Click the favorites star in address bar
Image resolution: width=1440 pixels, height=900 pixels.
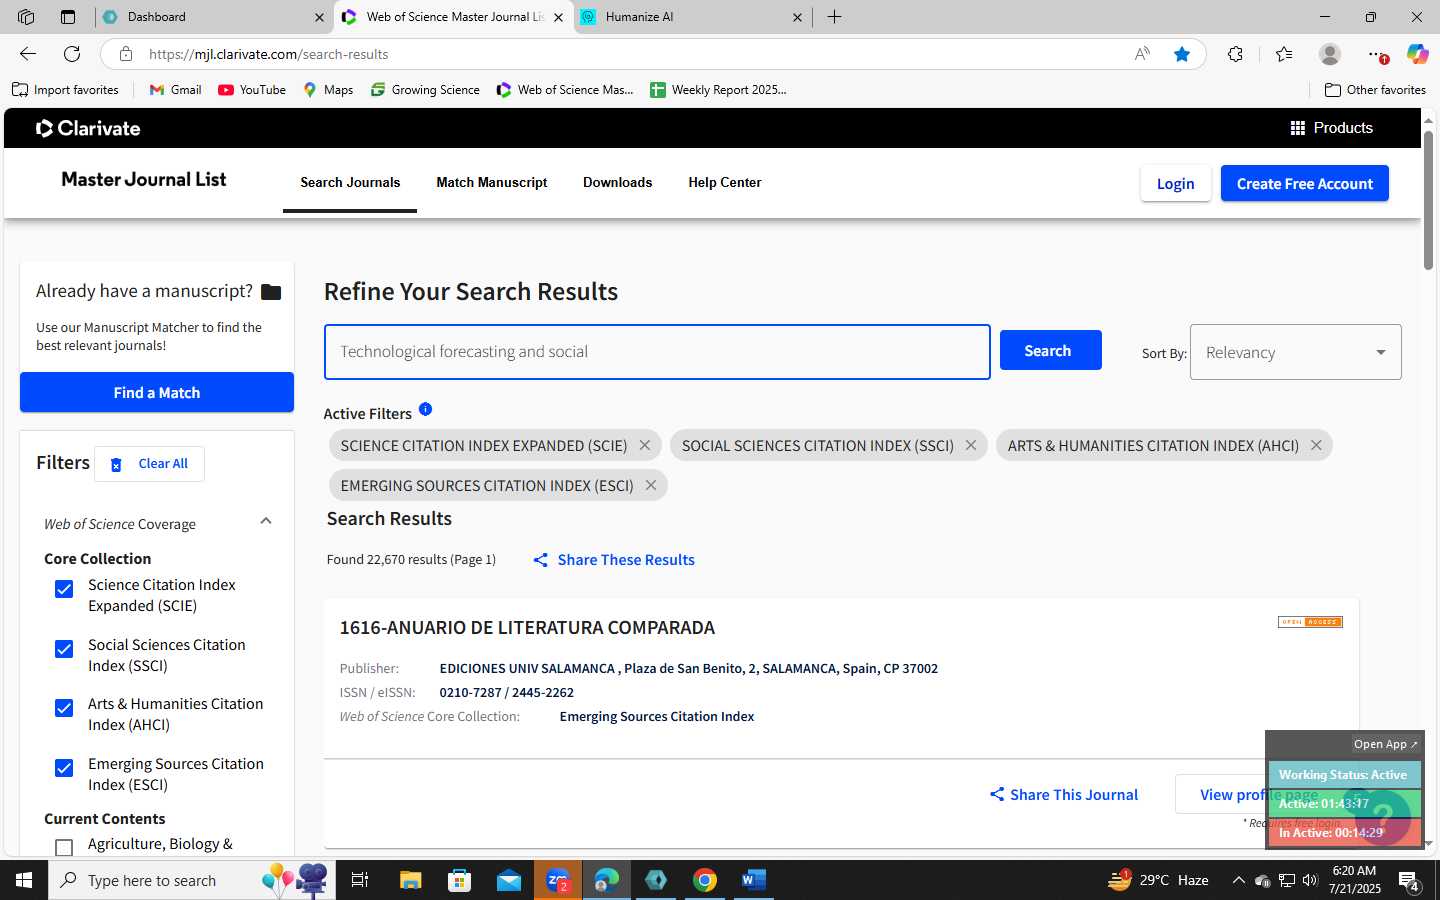click(x=1182, y=54)
